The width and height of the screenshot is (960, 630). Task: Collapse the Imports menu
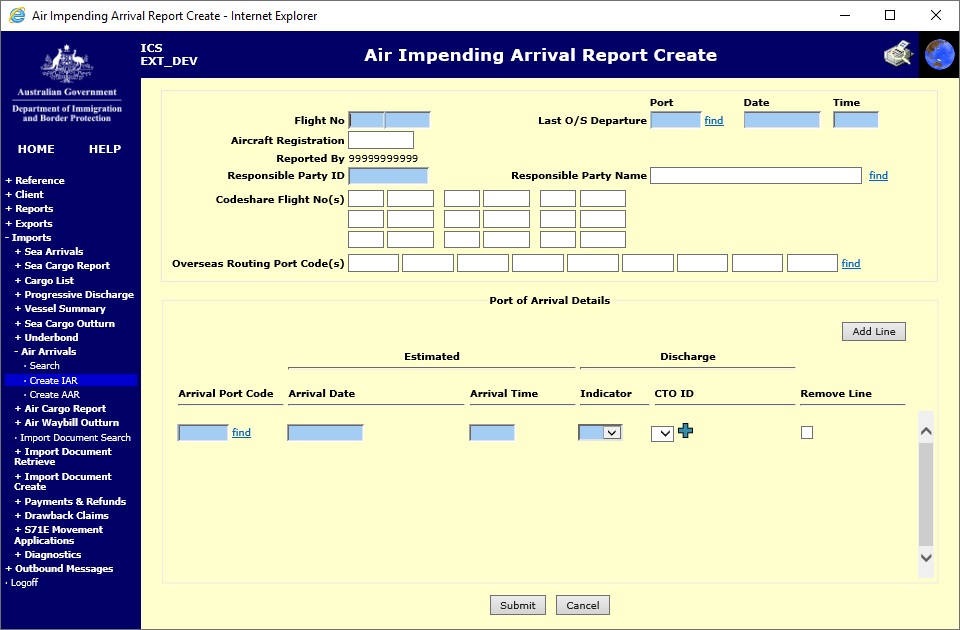pyautogui.click(x=28, y=238)
